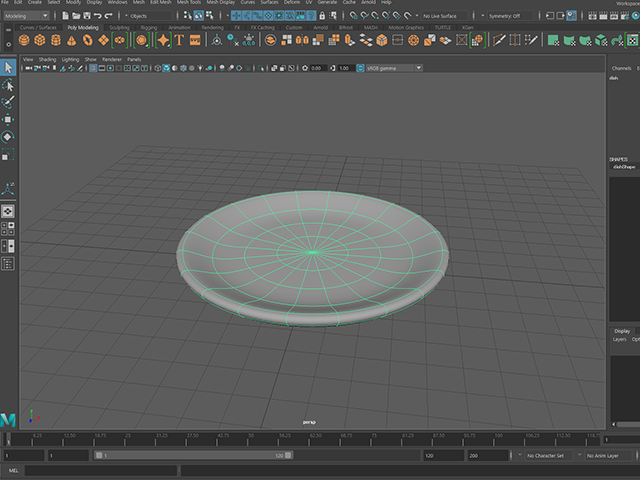Activate the Rotate tool in toolbox
Viewport: 640px width, 480px height.
tap(8, 137)
